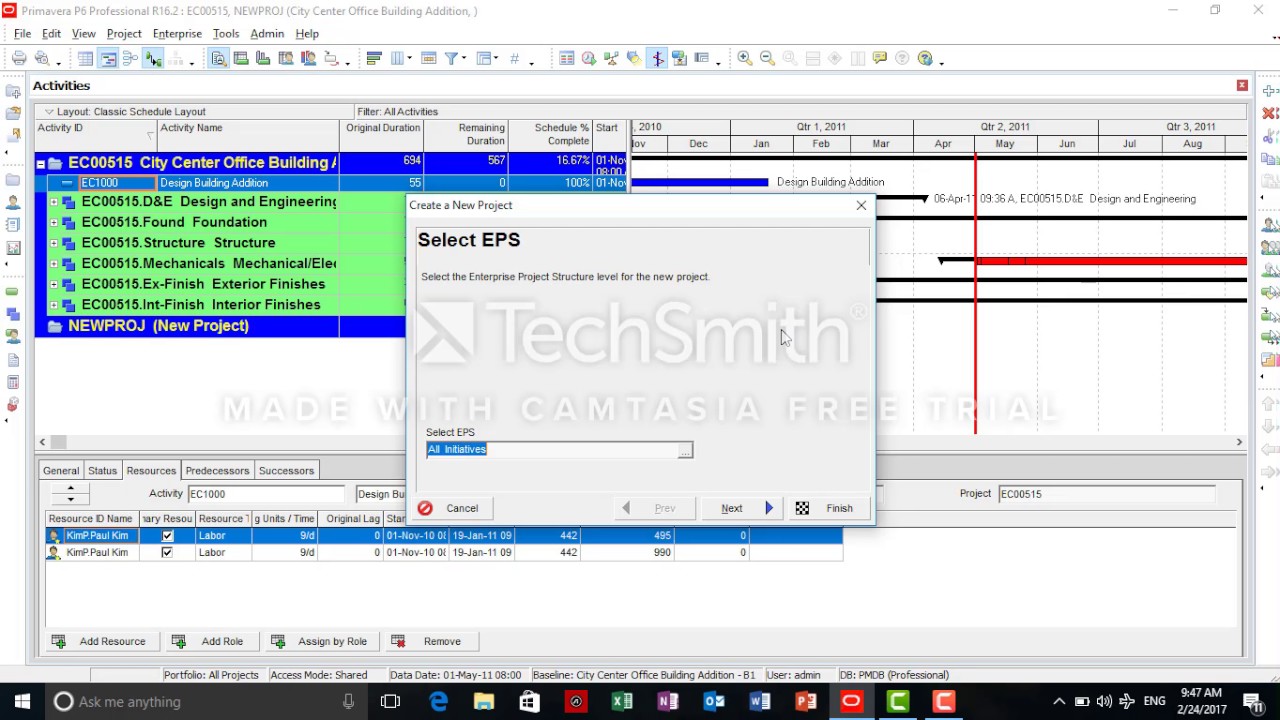Open the Tools menu
The width and height of the screenshot is (1280, 720).
tap(226, 33)
